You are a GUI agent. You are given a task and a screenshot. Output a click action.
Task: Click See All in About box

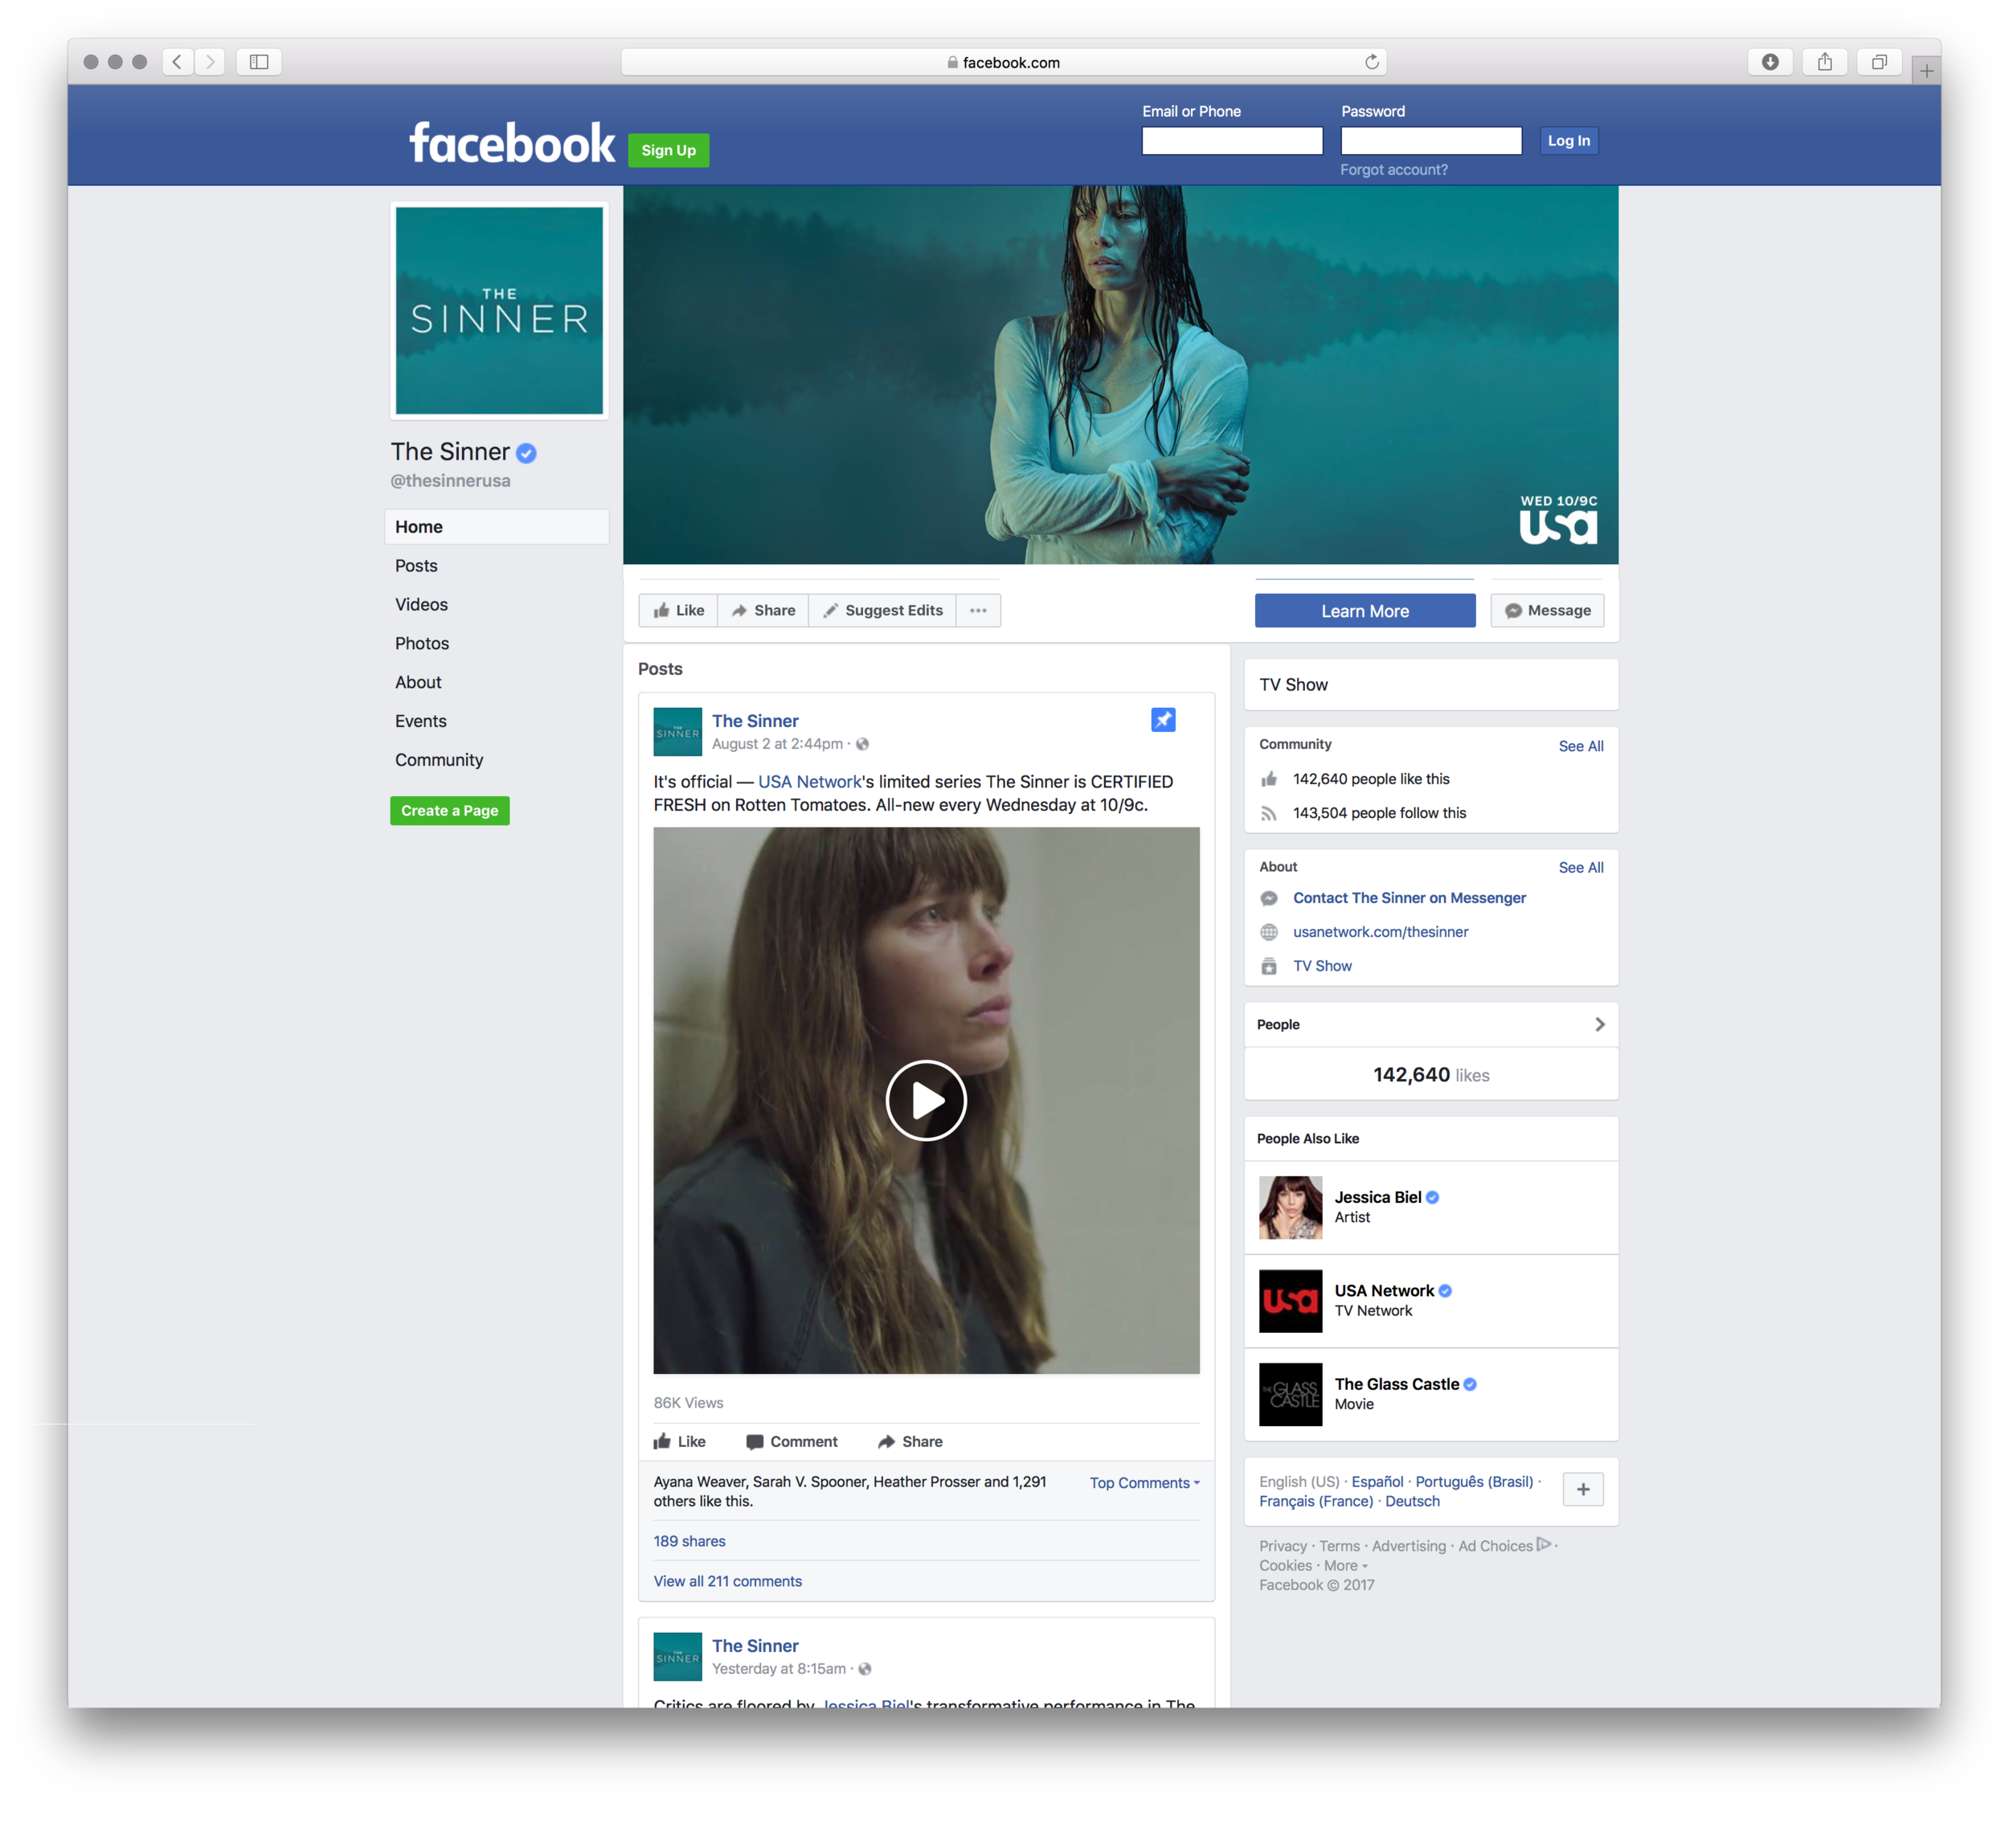1580,868
